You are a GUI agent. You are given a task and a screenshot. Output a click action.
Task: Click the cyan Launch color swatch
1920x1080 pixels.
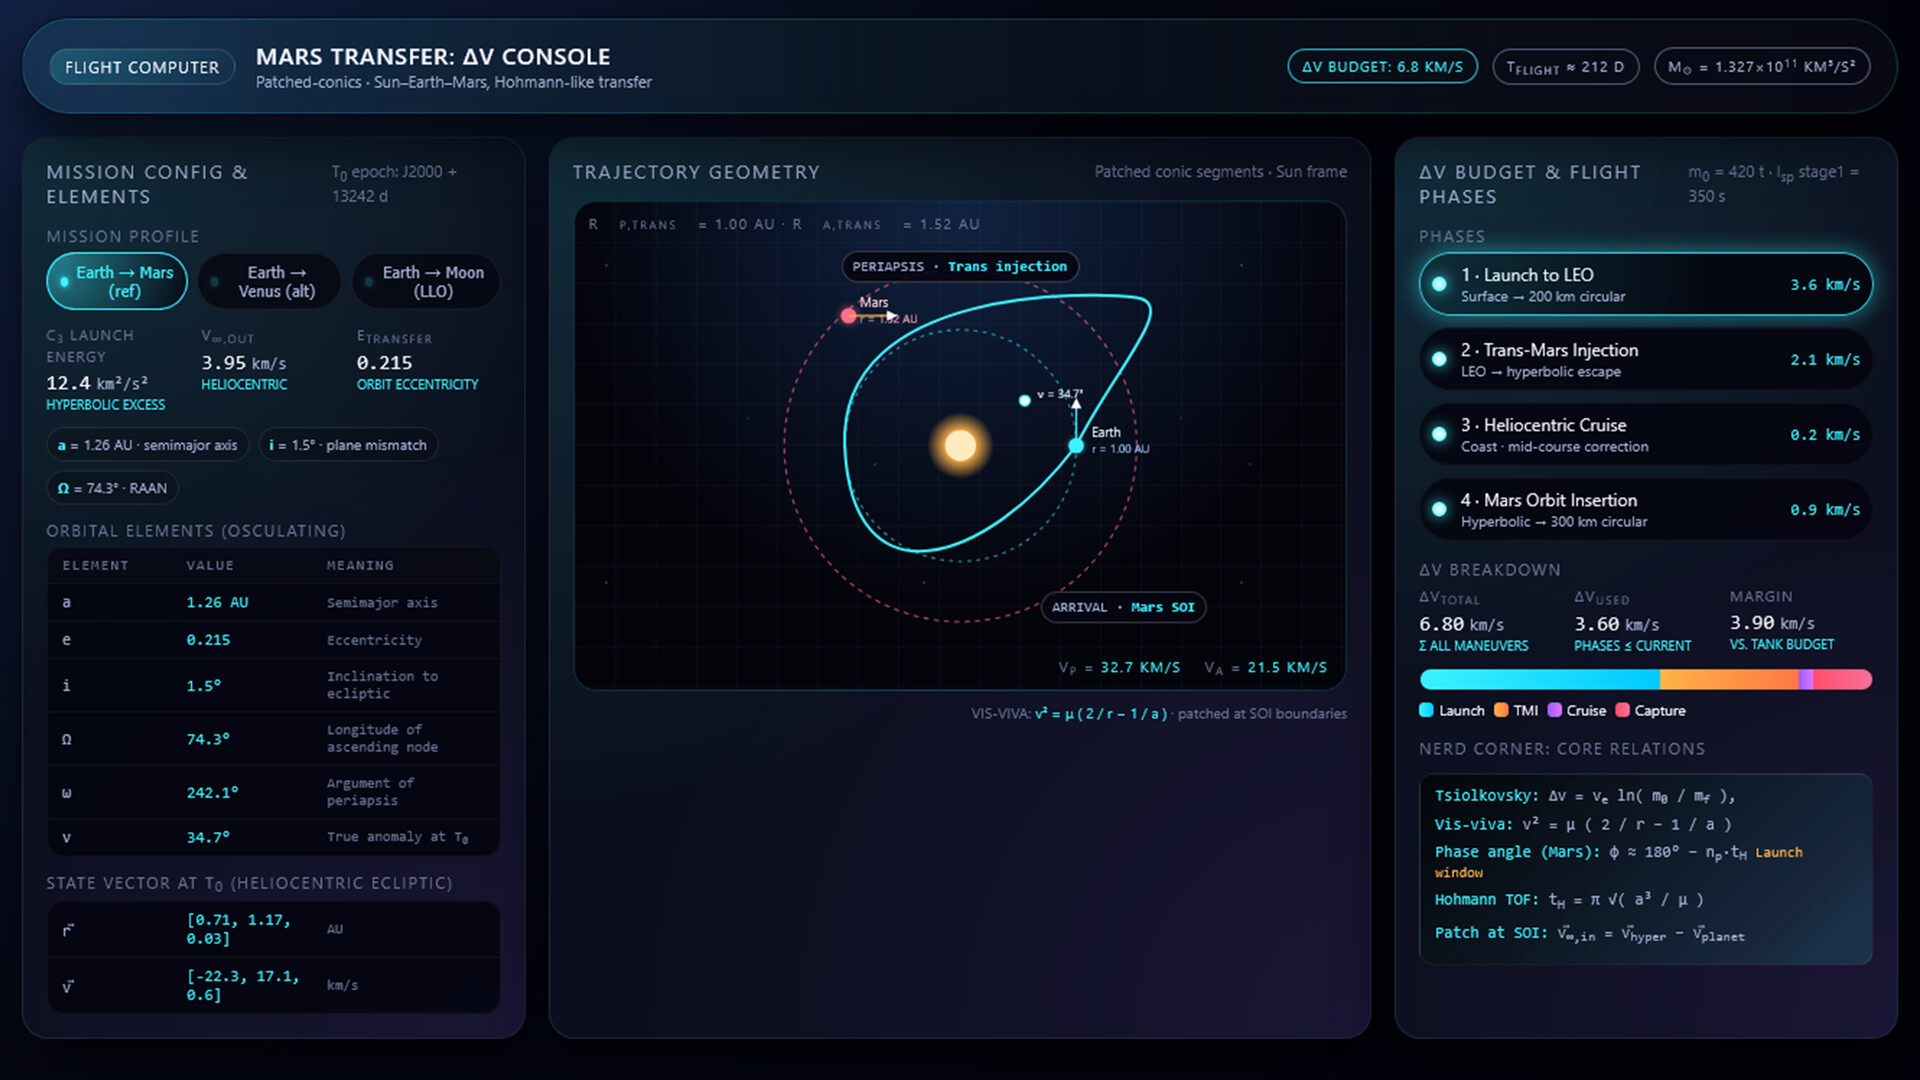coord(1425,710)
